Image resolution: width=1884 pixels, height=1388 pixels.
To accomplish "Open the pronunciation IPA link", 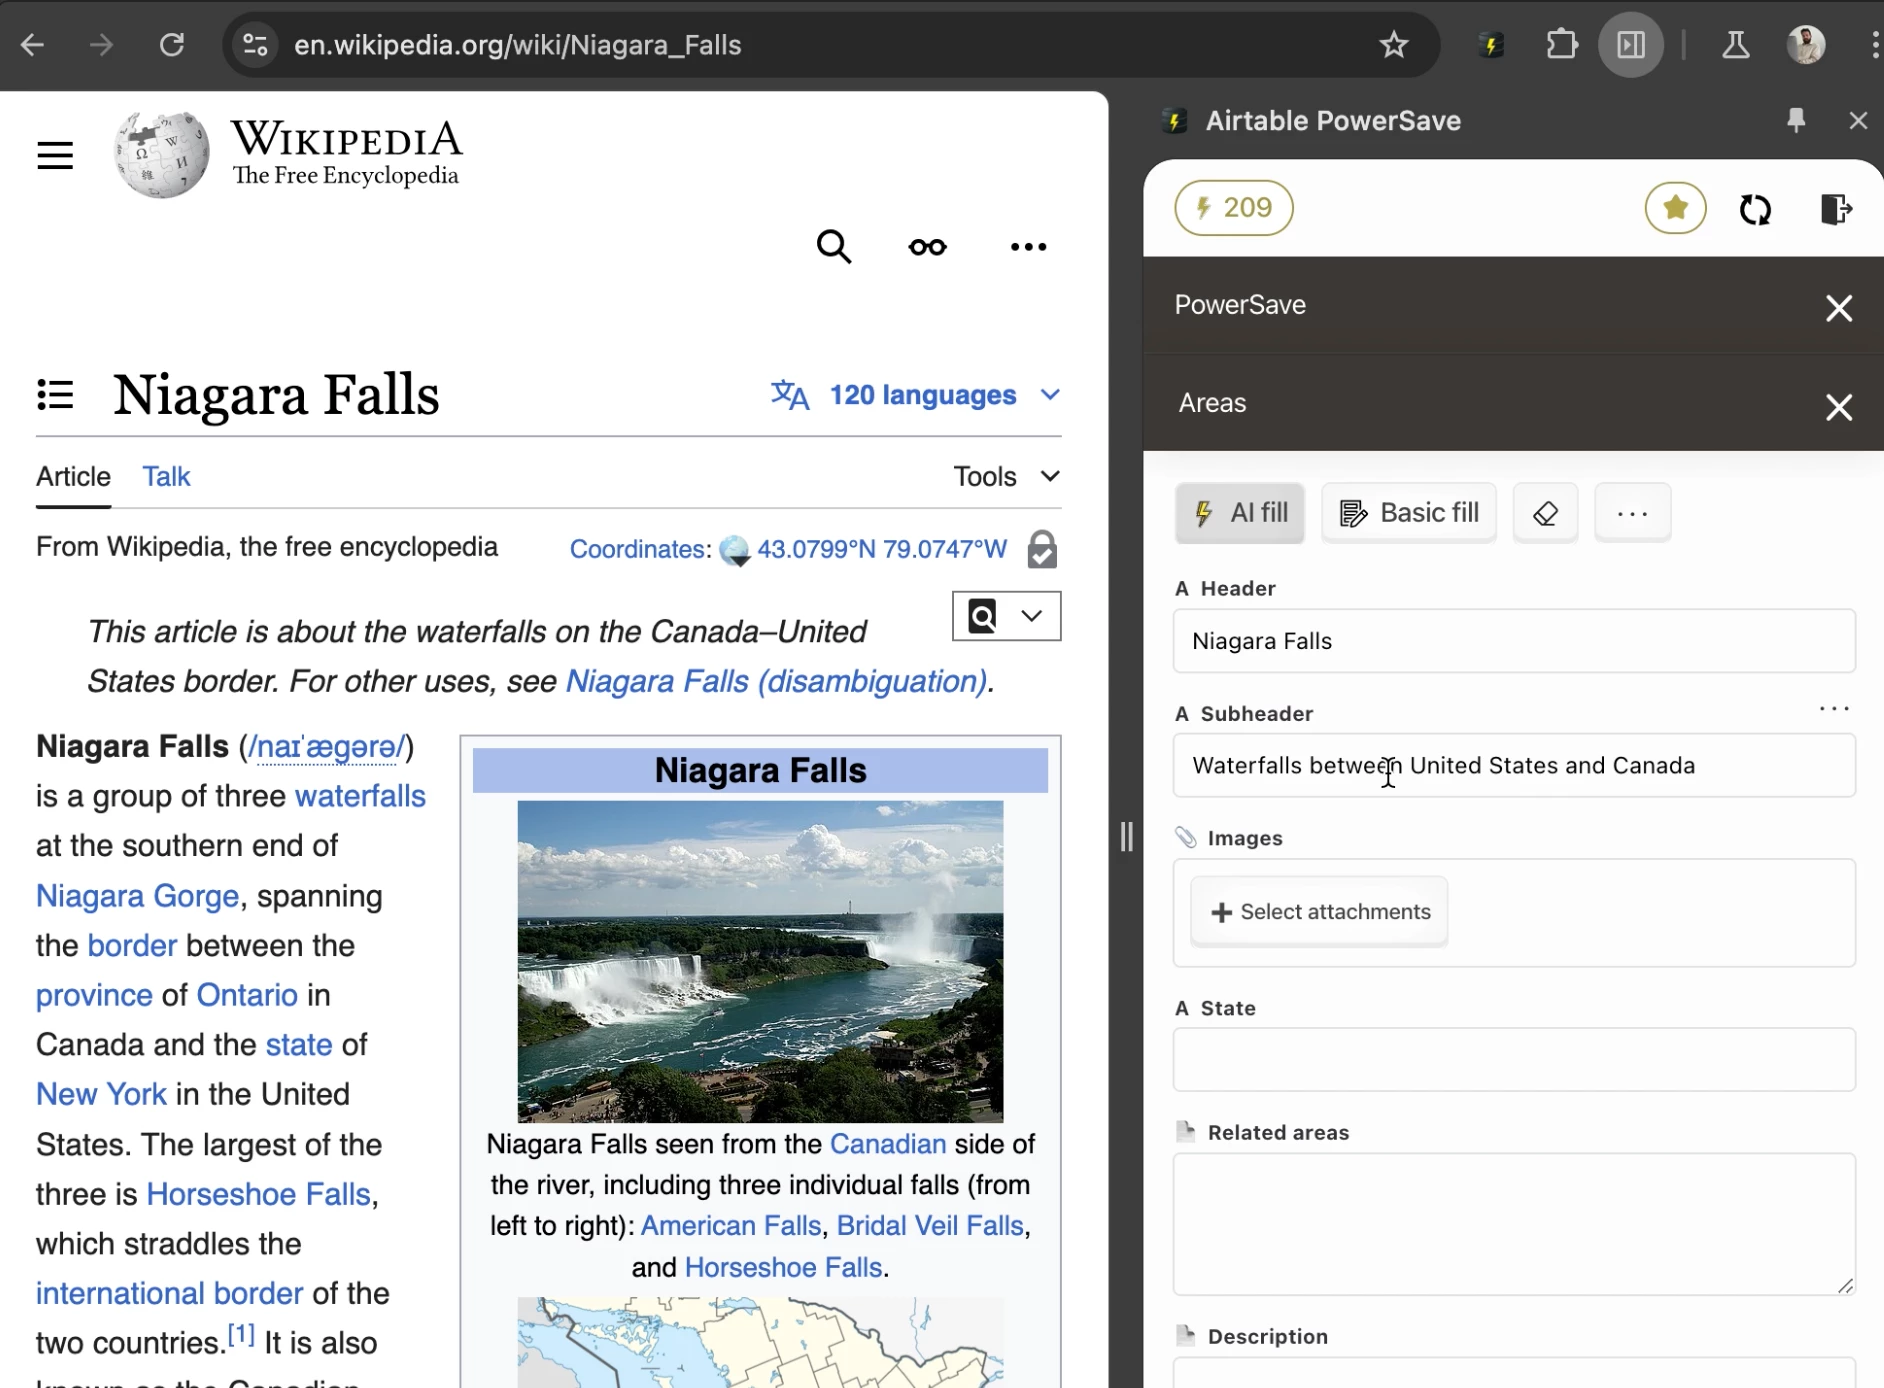I will [x=326, y=746].
